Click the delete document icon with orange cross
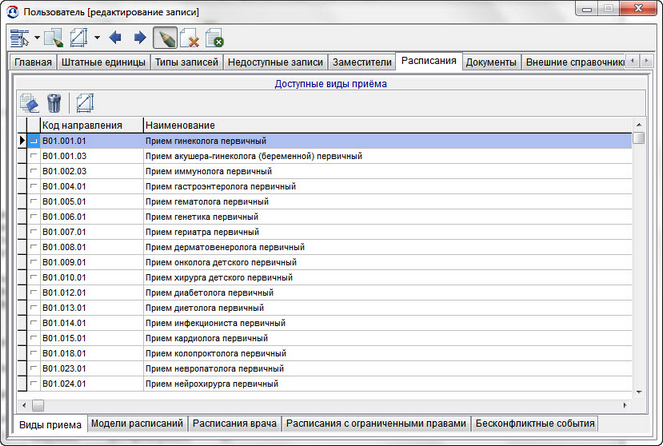 [190, 38]
